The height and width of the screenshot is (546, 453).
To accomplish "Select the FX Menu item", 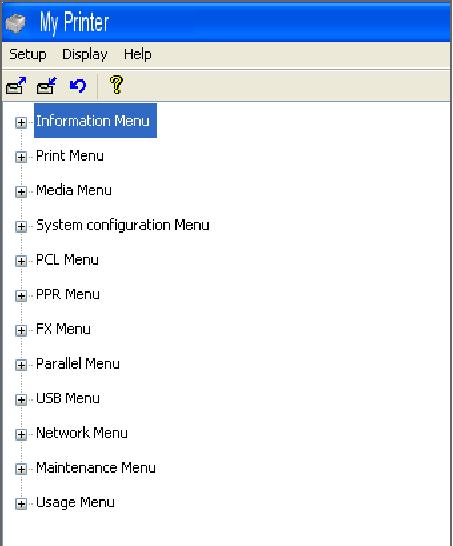I will click(63, 329).
